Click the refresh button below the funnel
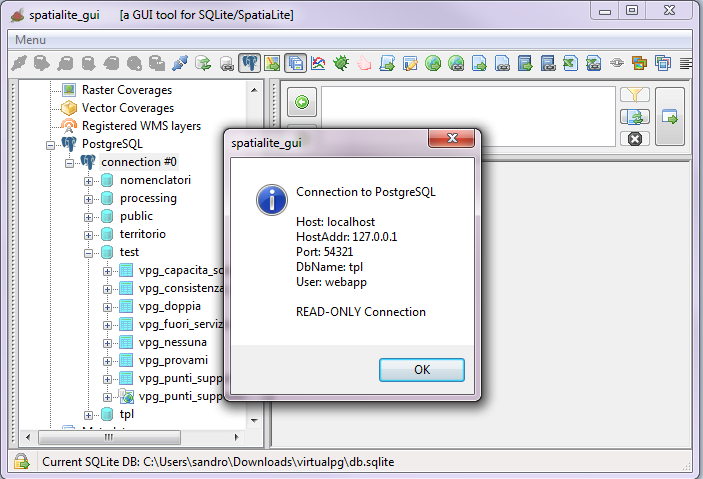703x479 pixels. (635, 117)
